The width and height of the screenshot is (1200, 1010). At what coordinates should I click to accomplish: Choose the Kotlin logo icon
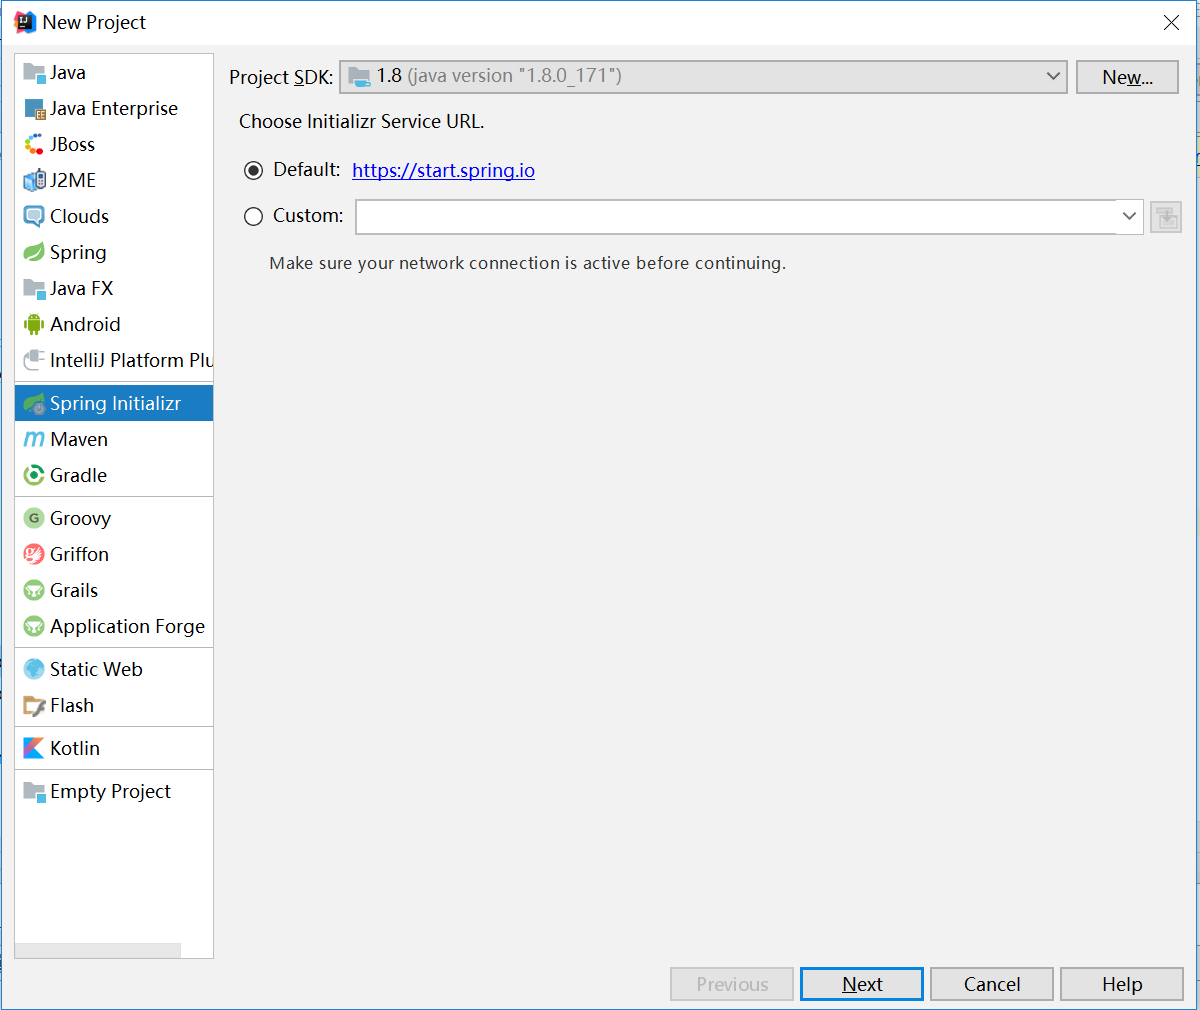tap(34, 748)
